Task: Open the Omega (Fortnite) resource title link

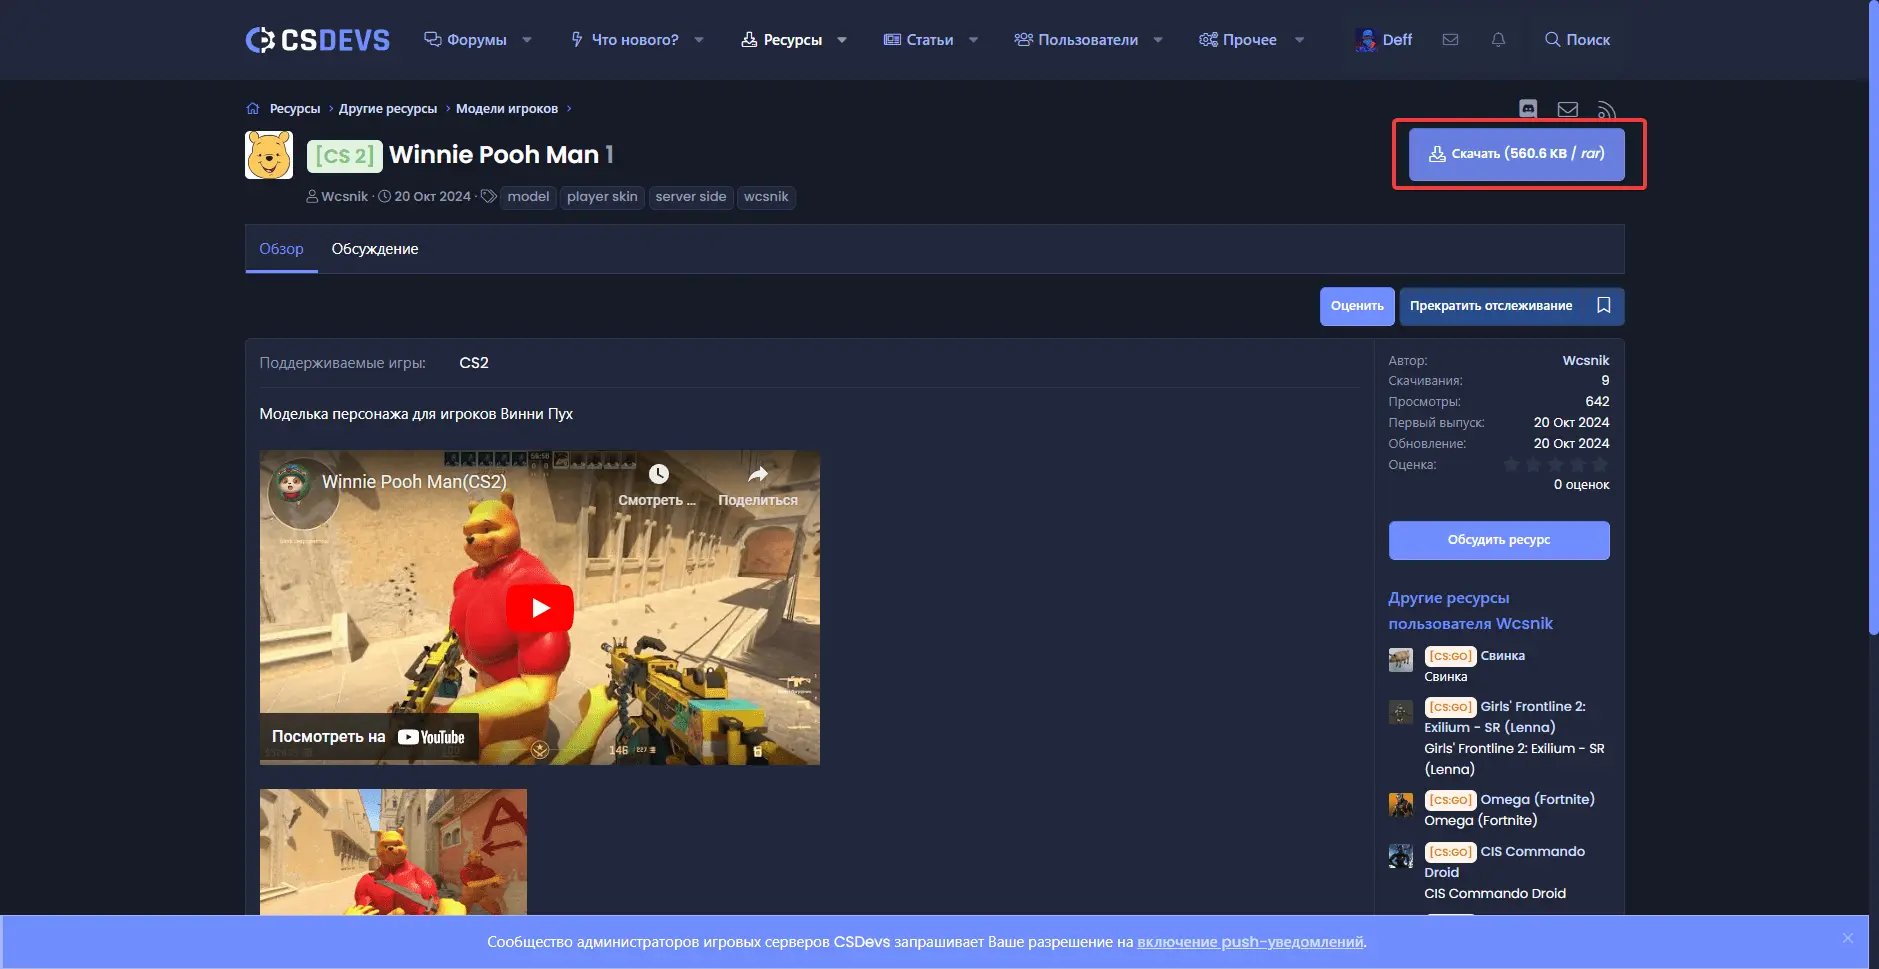Action: click(x=1537, y=800)
